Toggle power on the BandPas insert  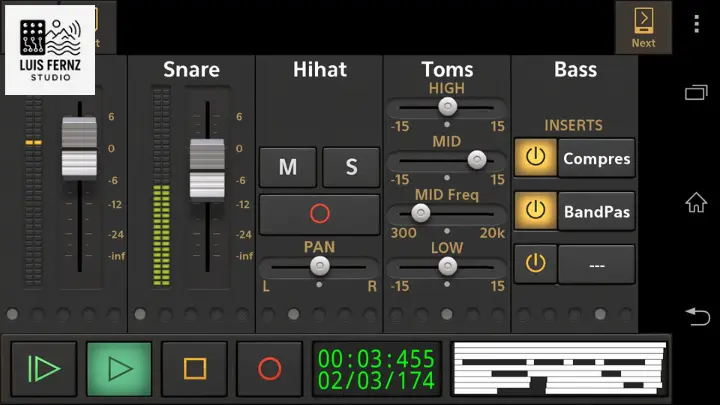(x=535, y=211)
